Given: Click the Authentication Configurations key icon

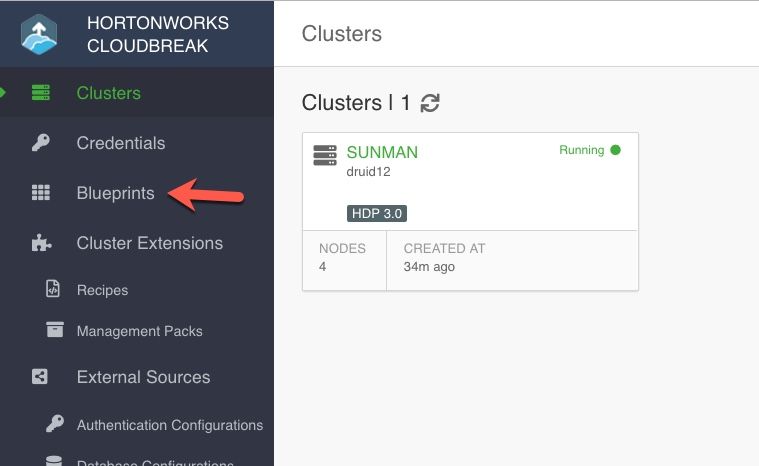Looking at the screenshot, I should (54, 425).
